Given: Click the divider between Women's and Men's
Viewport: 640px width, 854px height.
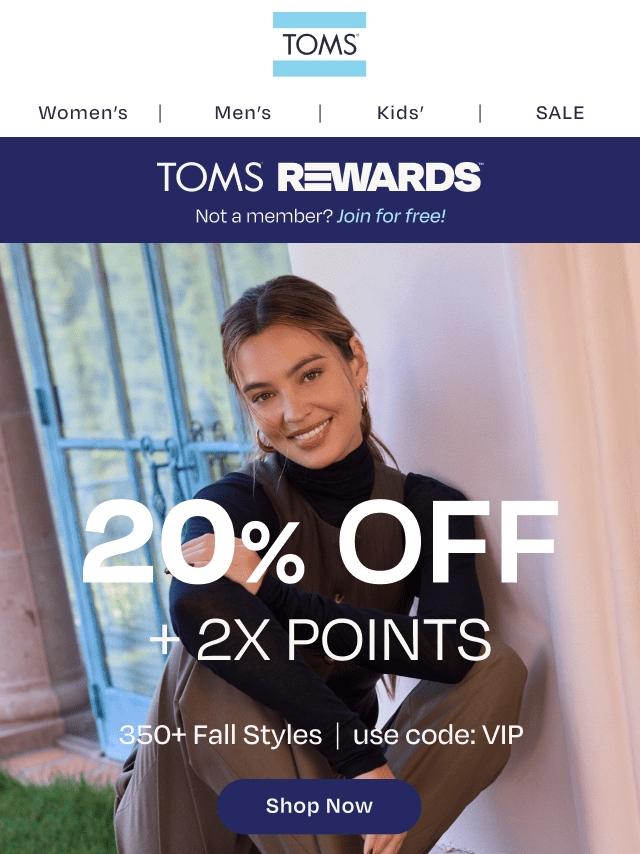Looking at the screenshot, I should [x=160, y=113].
